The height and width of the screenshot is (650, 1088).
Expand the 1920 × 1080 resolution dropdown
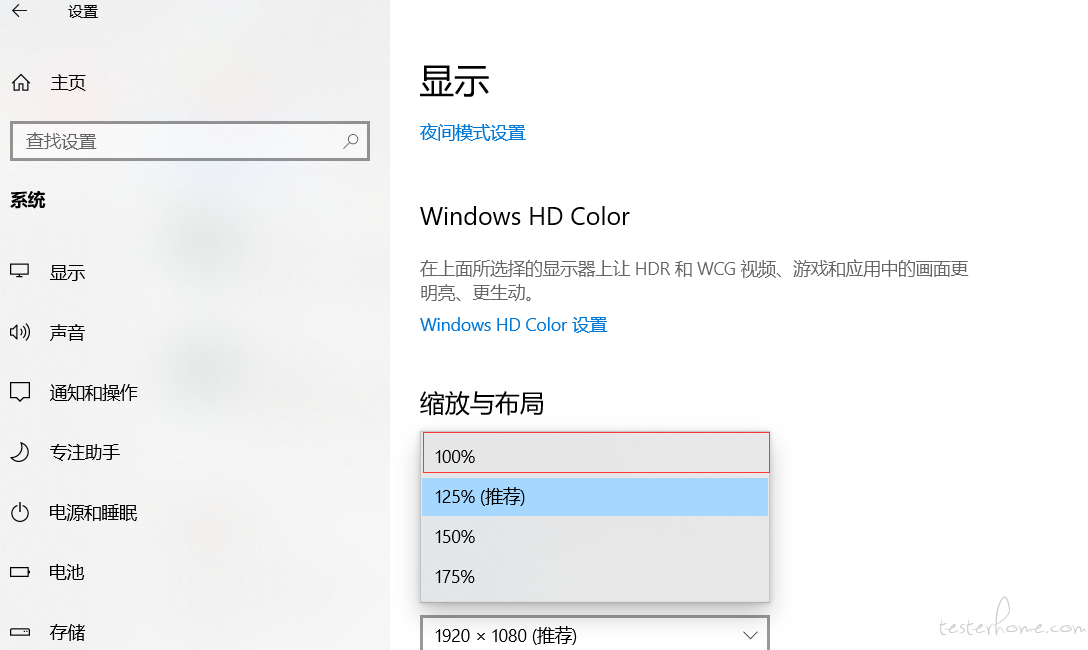pos(595,634)
